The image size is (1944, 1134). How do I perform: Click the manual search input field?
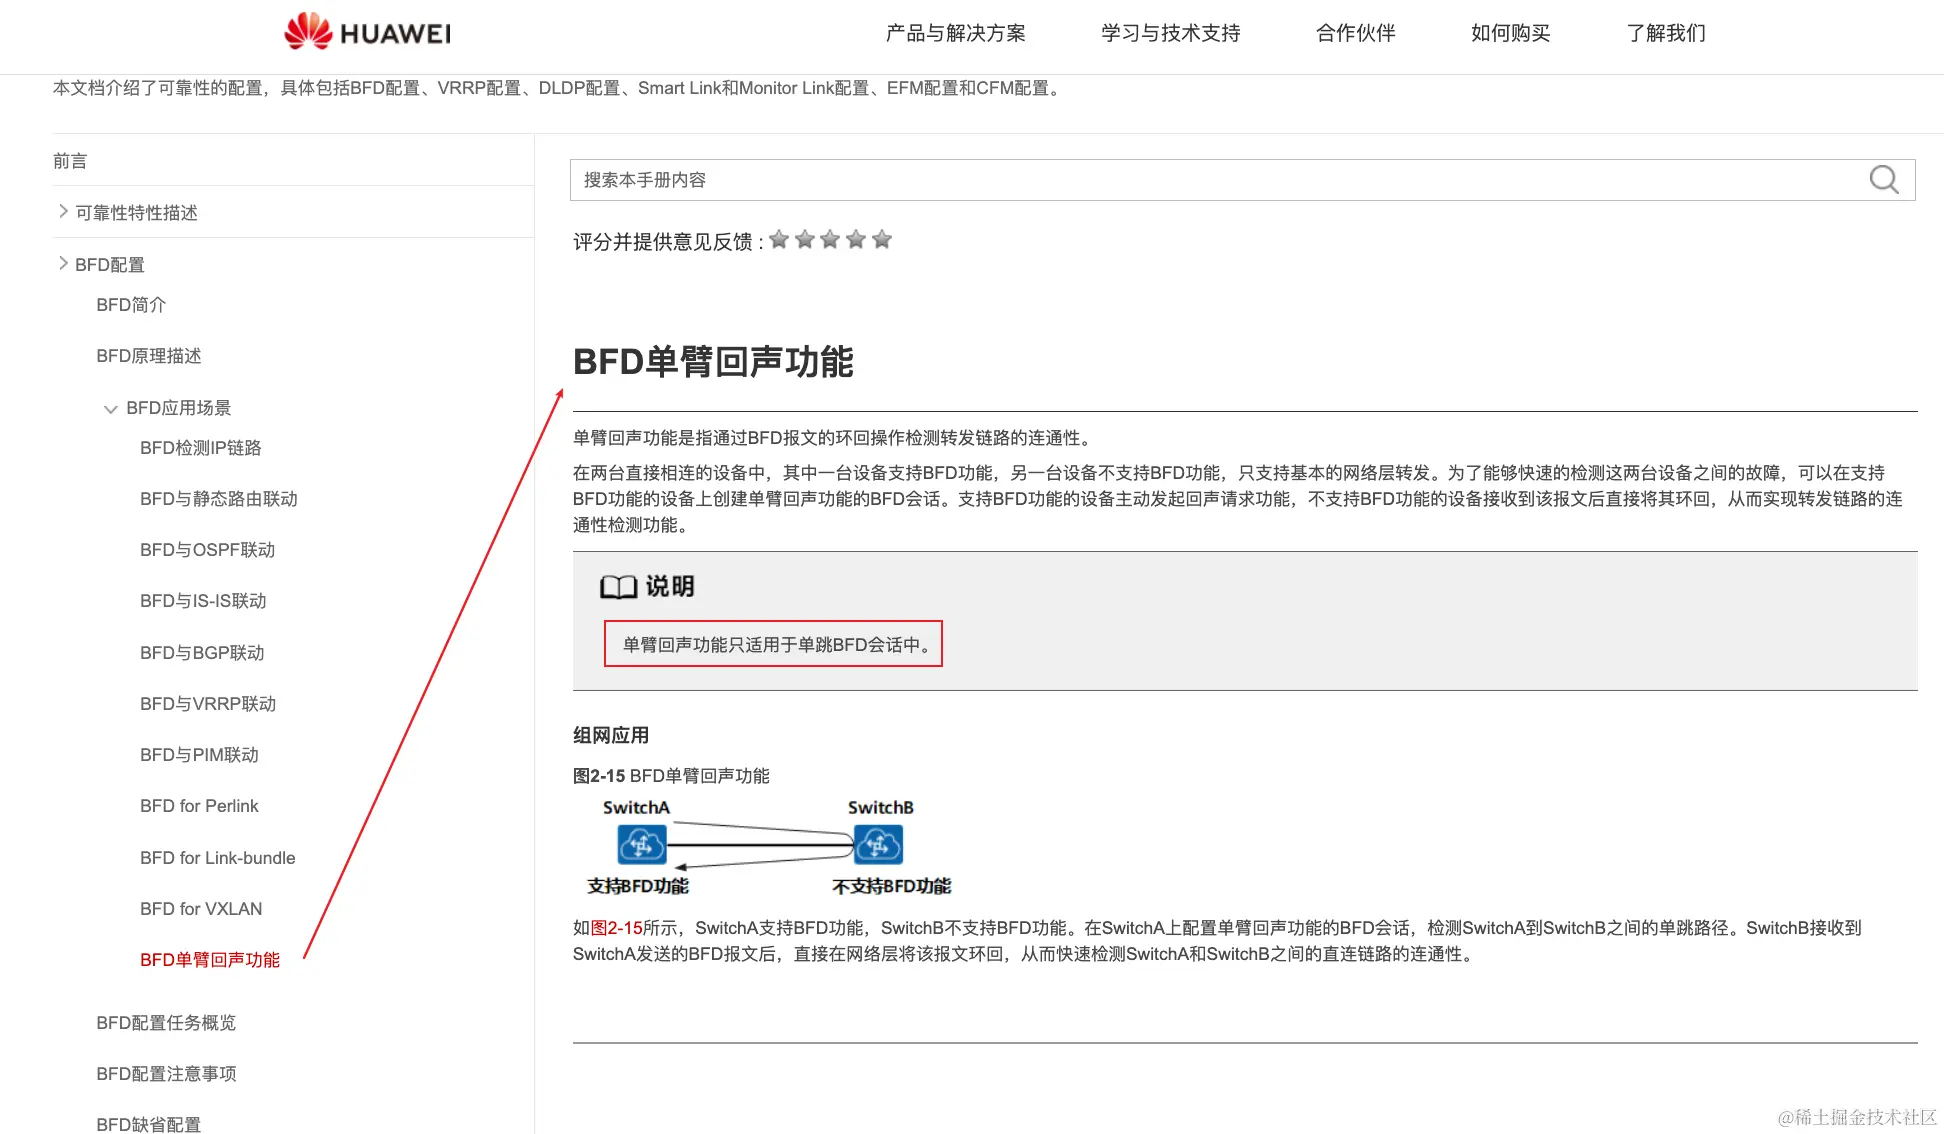[x=1200, y=180]
